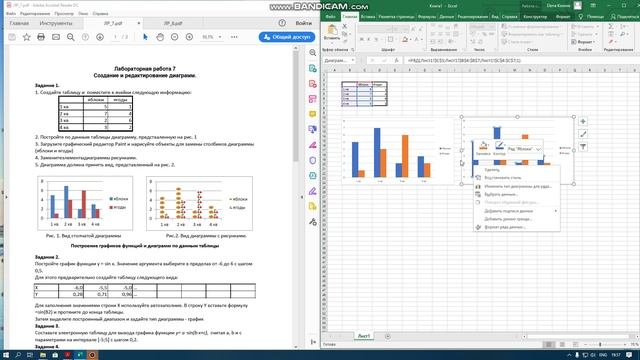The width and height of the screenshot is (640, 360).
Task: Open the font color dropdown arrow
Action: pyautogui.click(x=422, y=40)
